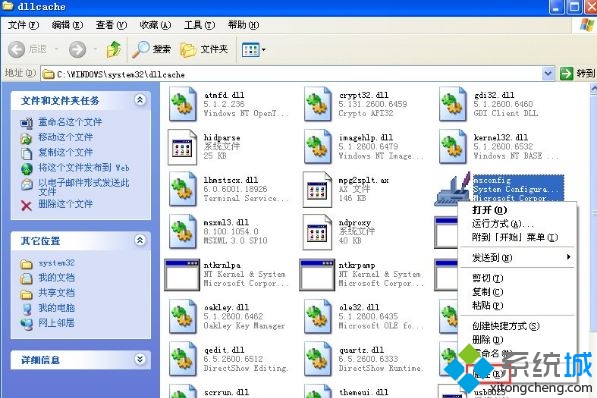Choose 打开(O) in context menu
597x398 pixels.
517,210
